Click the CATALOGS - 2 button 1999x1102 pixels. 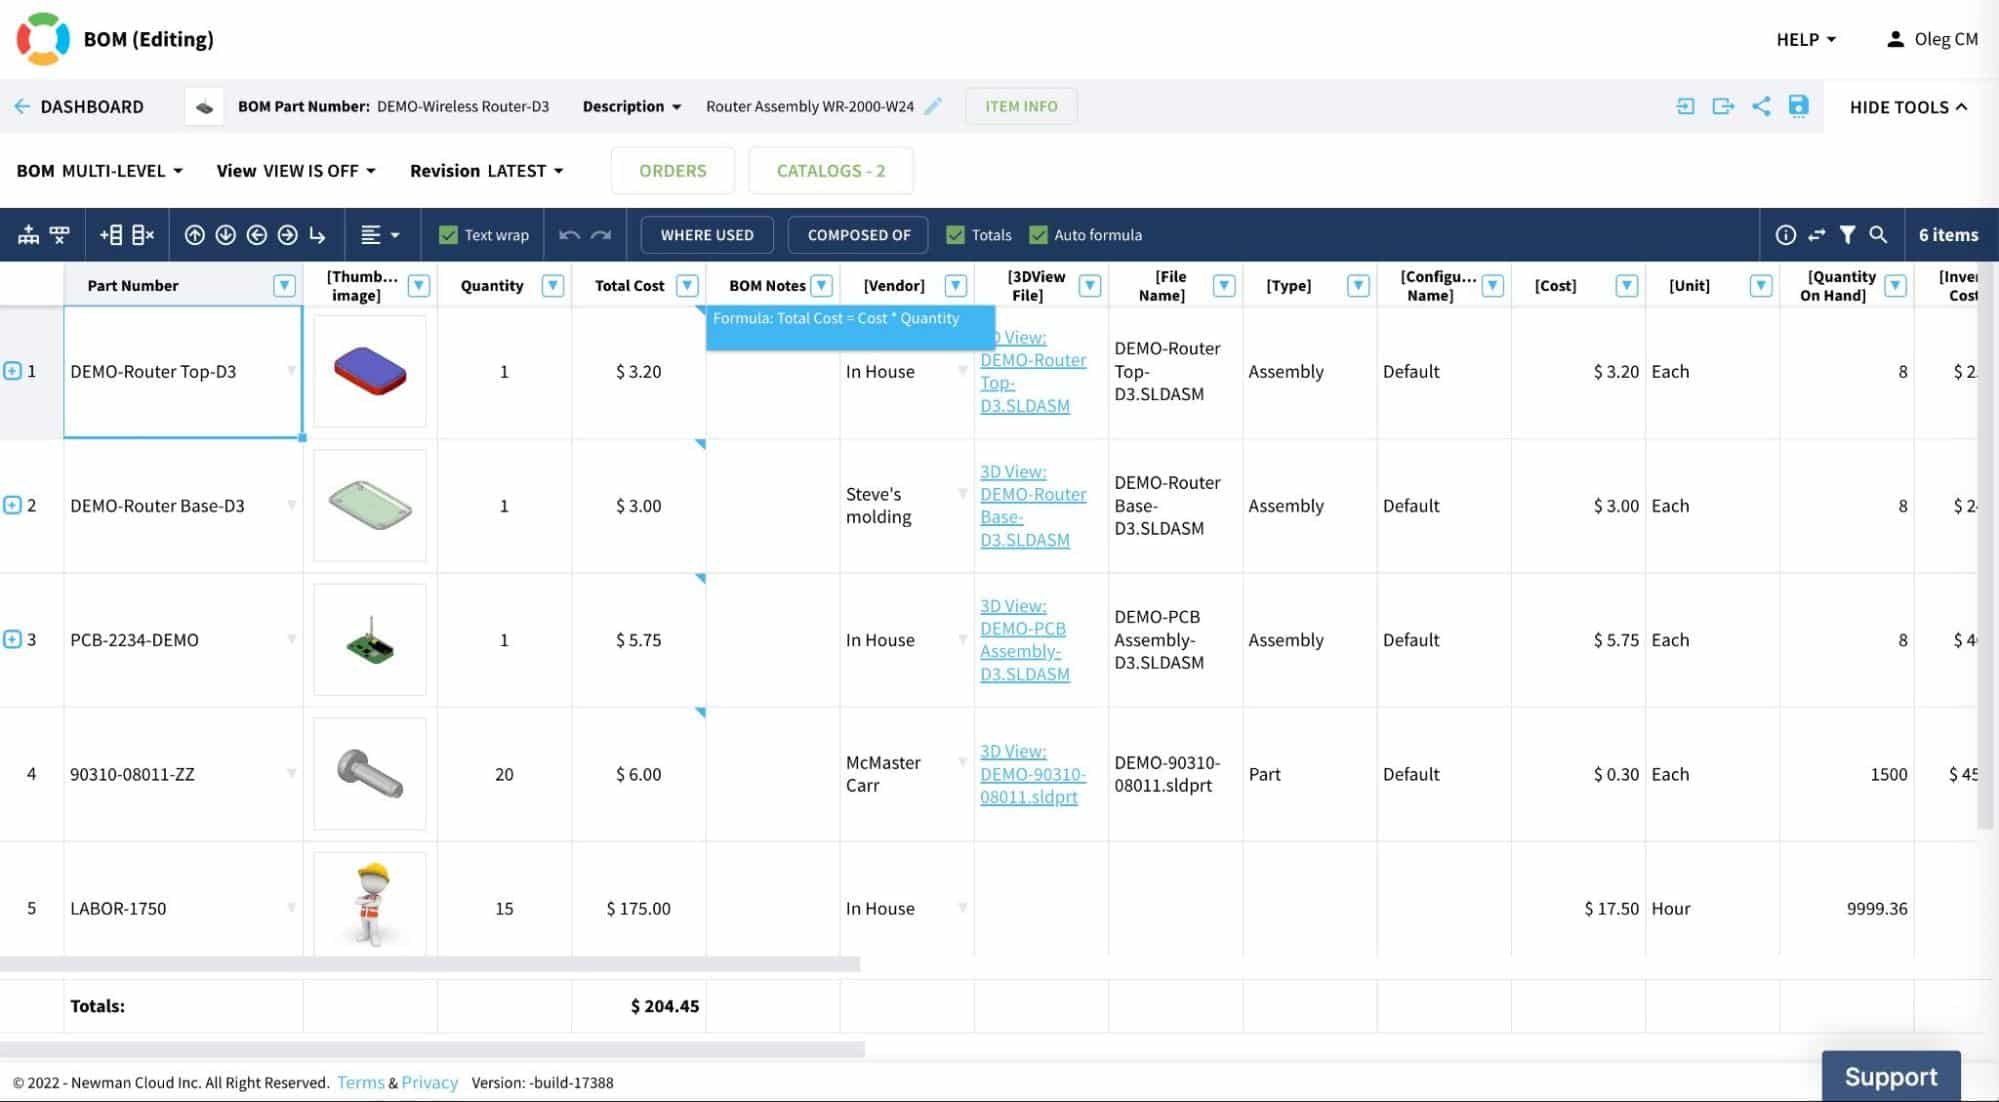click(x=831, y=171)
